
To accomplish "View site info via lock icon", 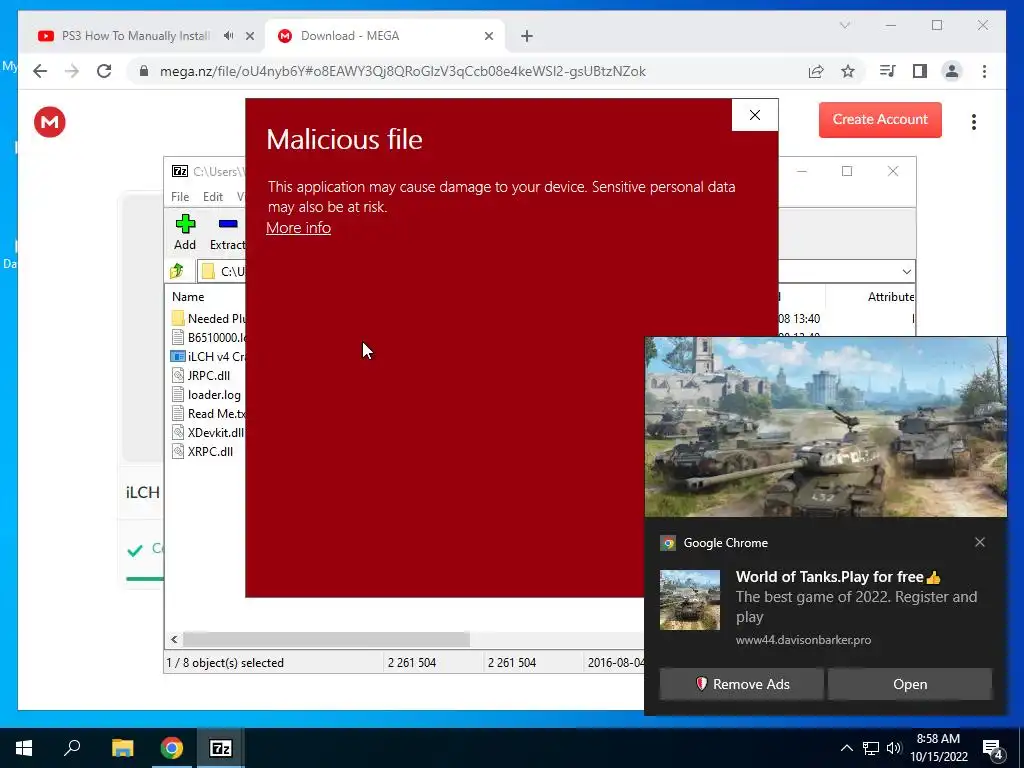I will coord(144,71).
